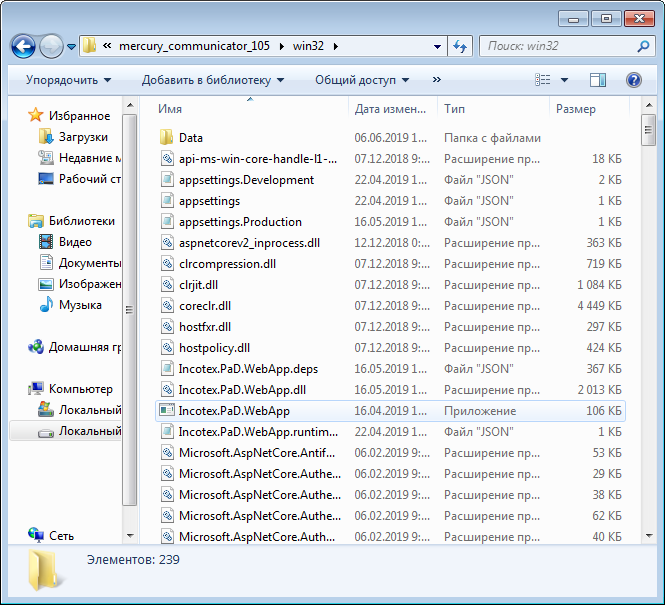The height and width of the screenshot is (605, 665).
Task: Sort by Тип column header
Action: point(493,109)
